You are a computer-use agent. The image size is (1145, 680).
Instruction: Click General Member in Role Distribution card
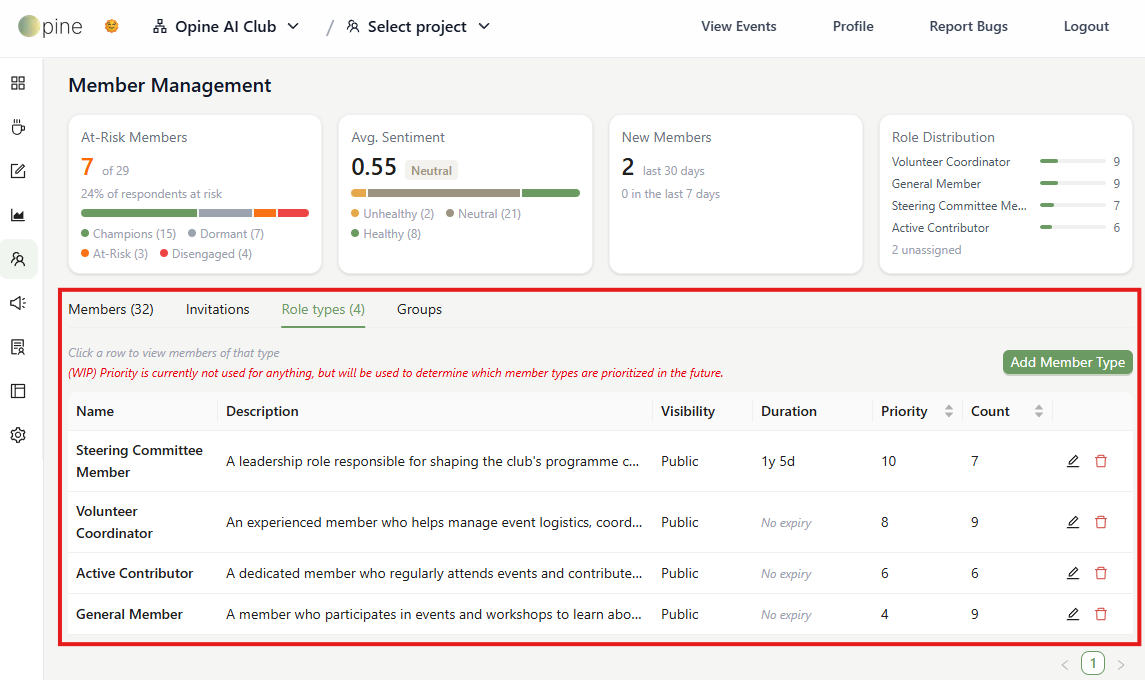[936, 184]
